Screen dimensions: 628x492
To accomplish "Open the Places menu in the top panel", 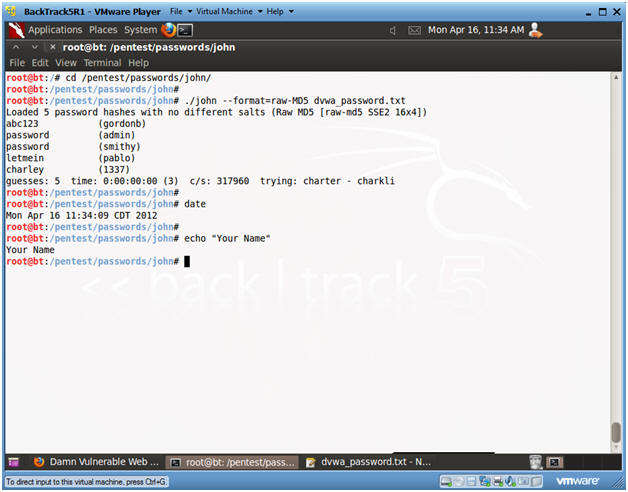I will tap(103, 30).
